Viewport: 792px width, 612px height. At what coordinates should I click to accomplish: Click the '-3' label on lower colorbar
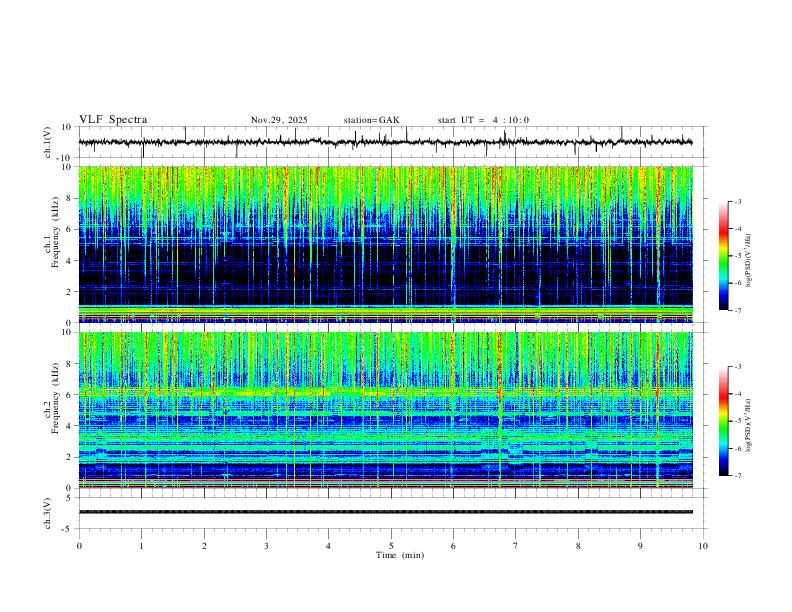point(737,367)
